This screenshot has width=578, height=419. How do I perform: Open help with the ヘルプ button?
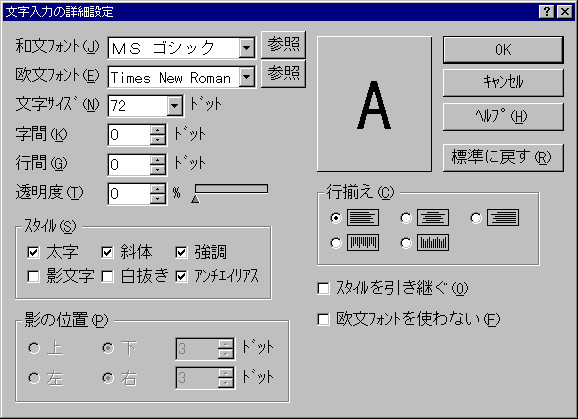coord(503,116)
